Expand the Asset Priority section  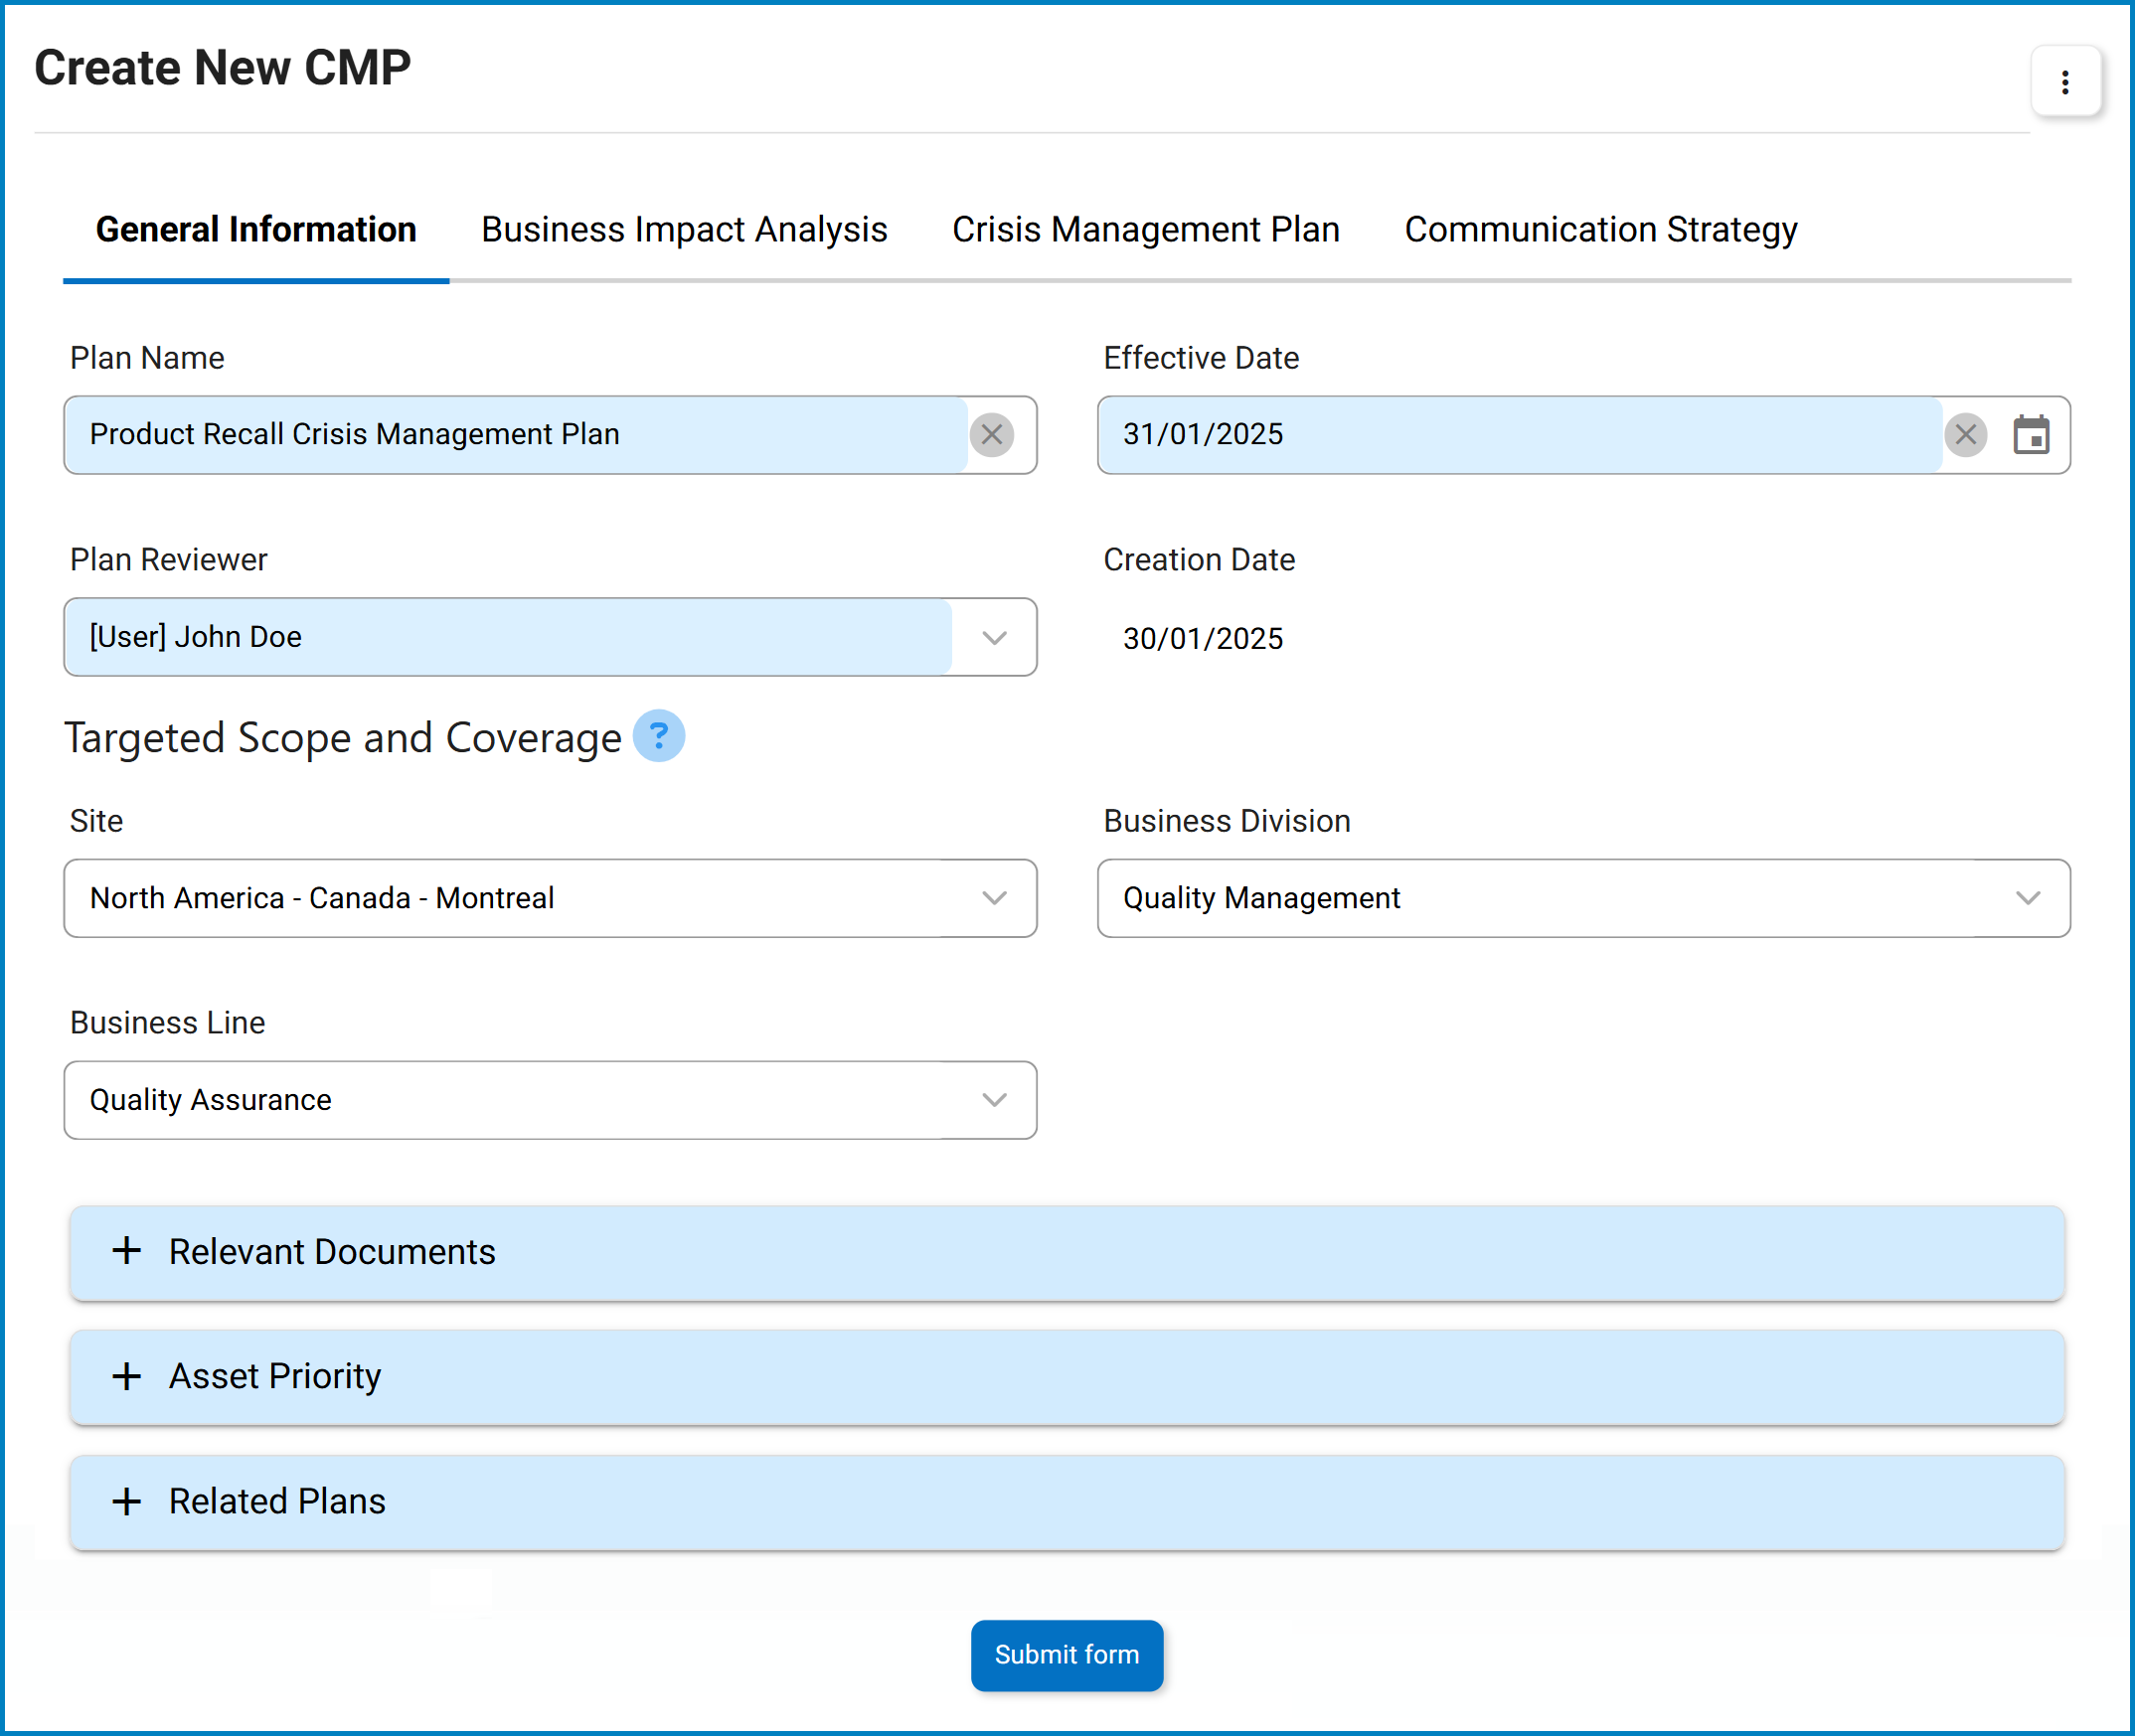point(1067,1377)
